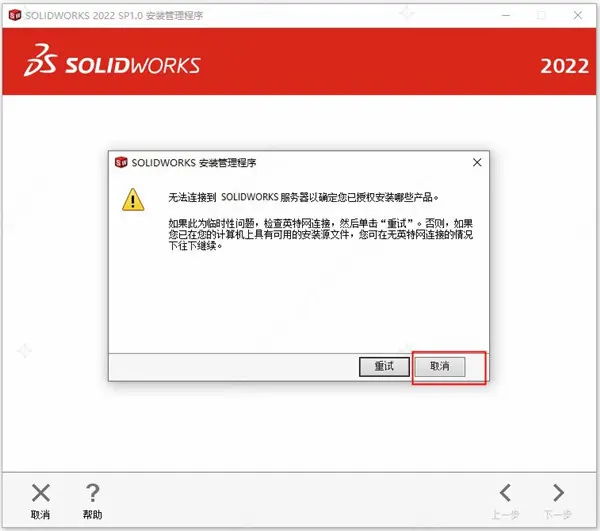The image size is (600, 531).
Task: Go to 上一步 with the left chevron
Action: (x=505, y=493)
